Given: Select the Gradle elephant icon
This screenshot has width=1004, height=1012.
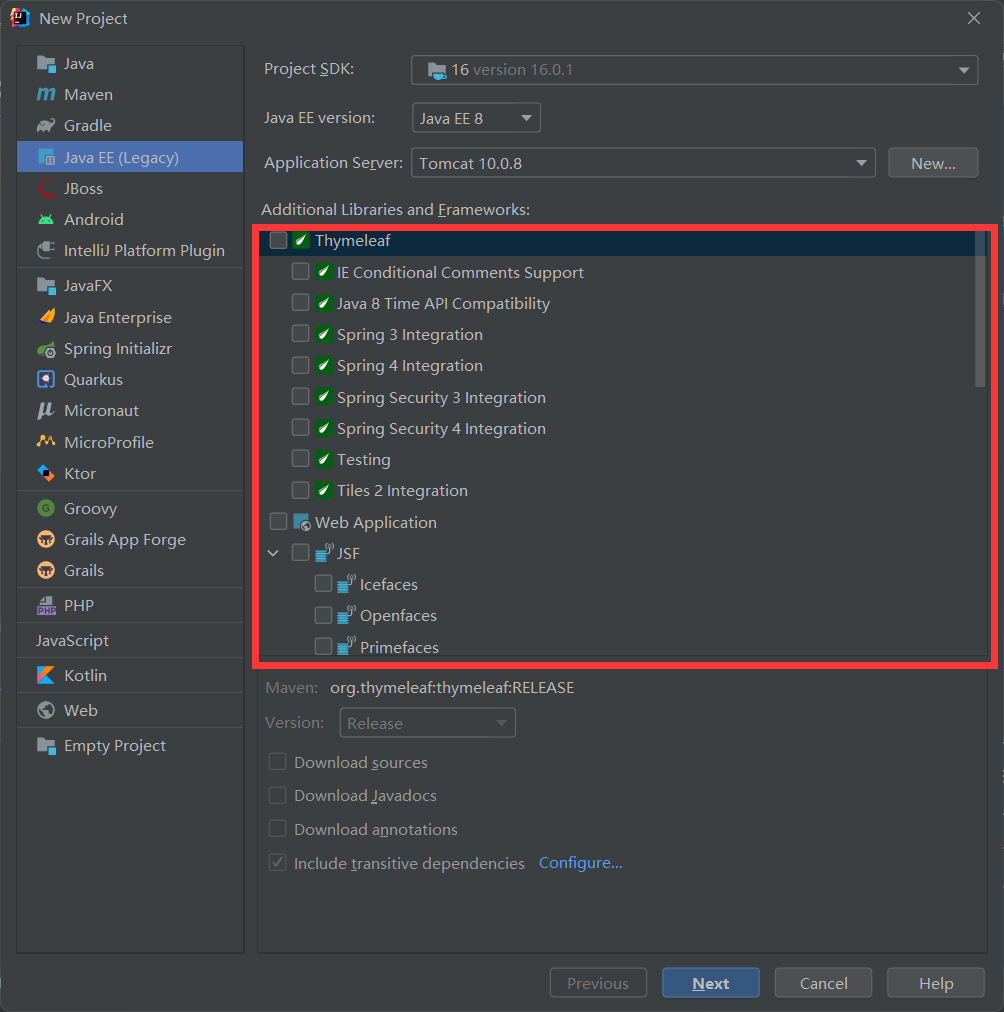Looking at the screenshot, I should click(46, 125).
